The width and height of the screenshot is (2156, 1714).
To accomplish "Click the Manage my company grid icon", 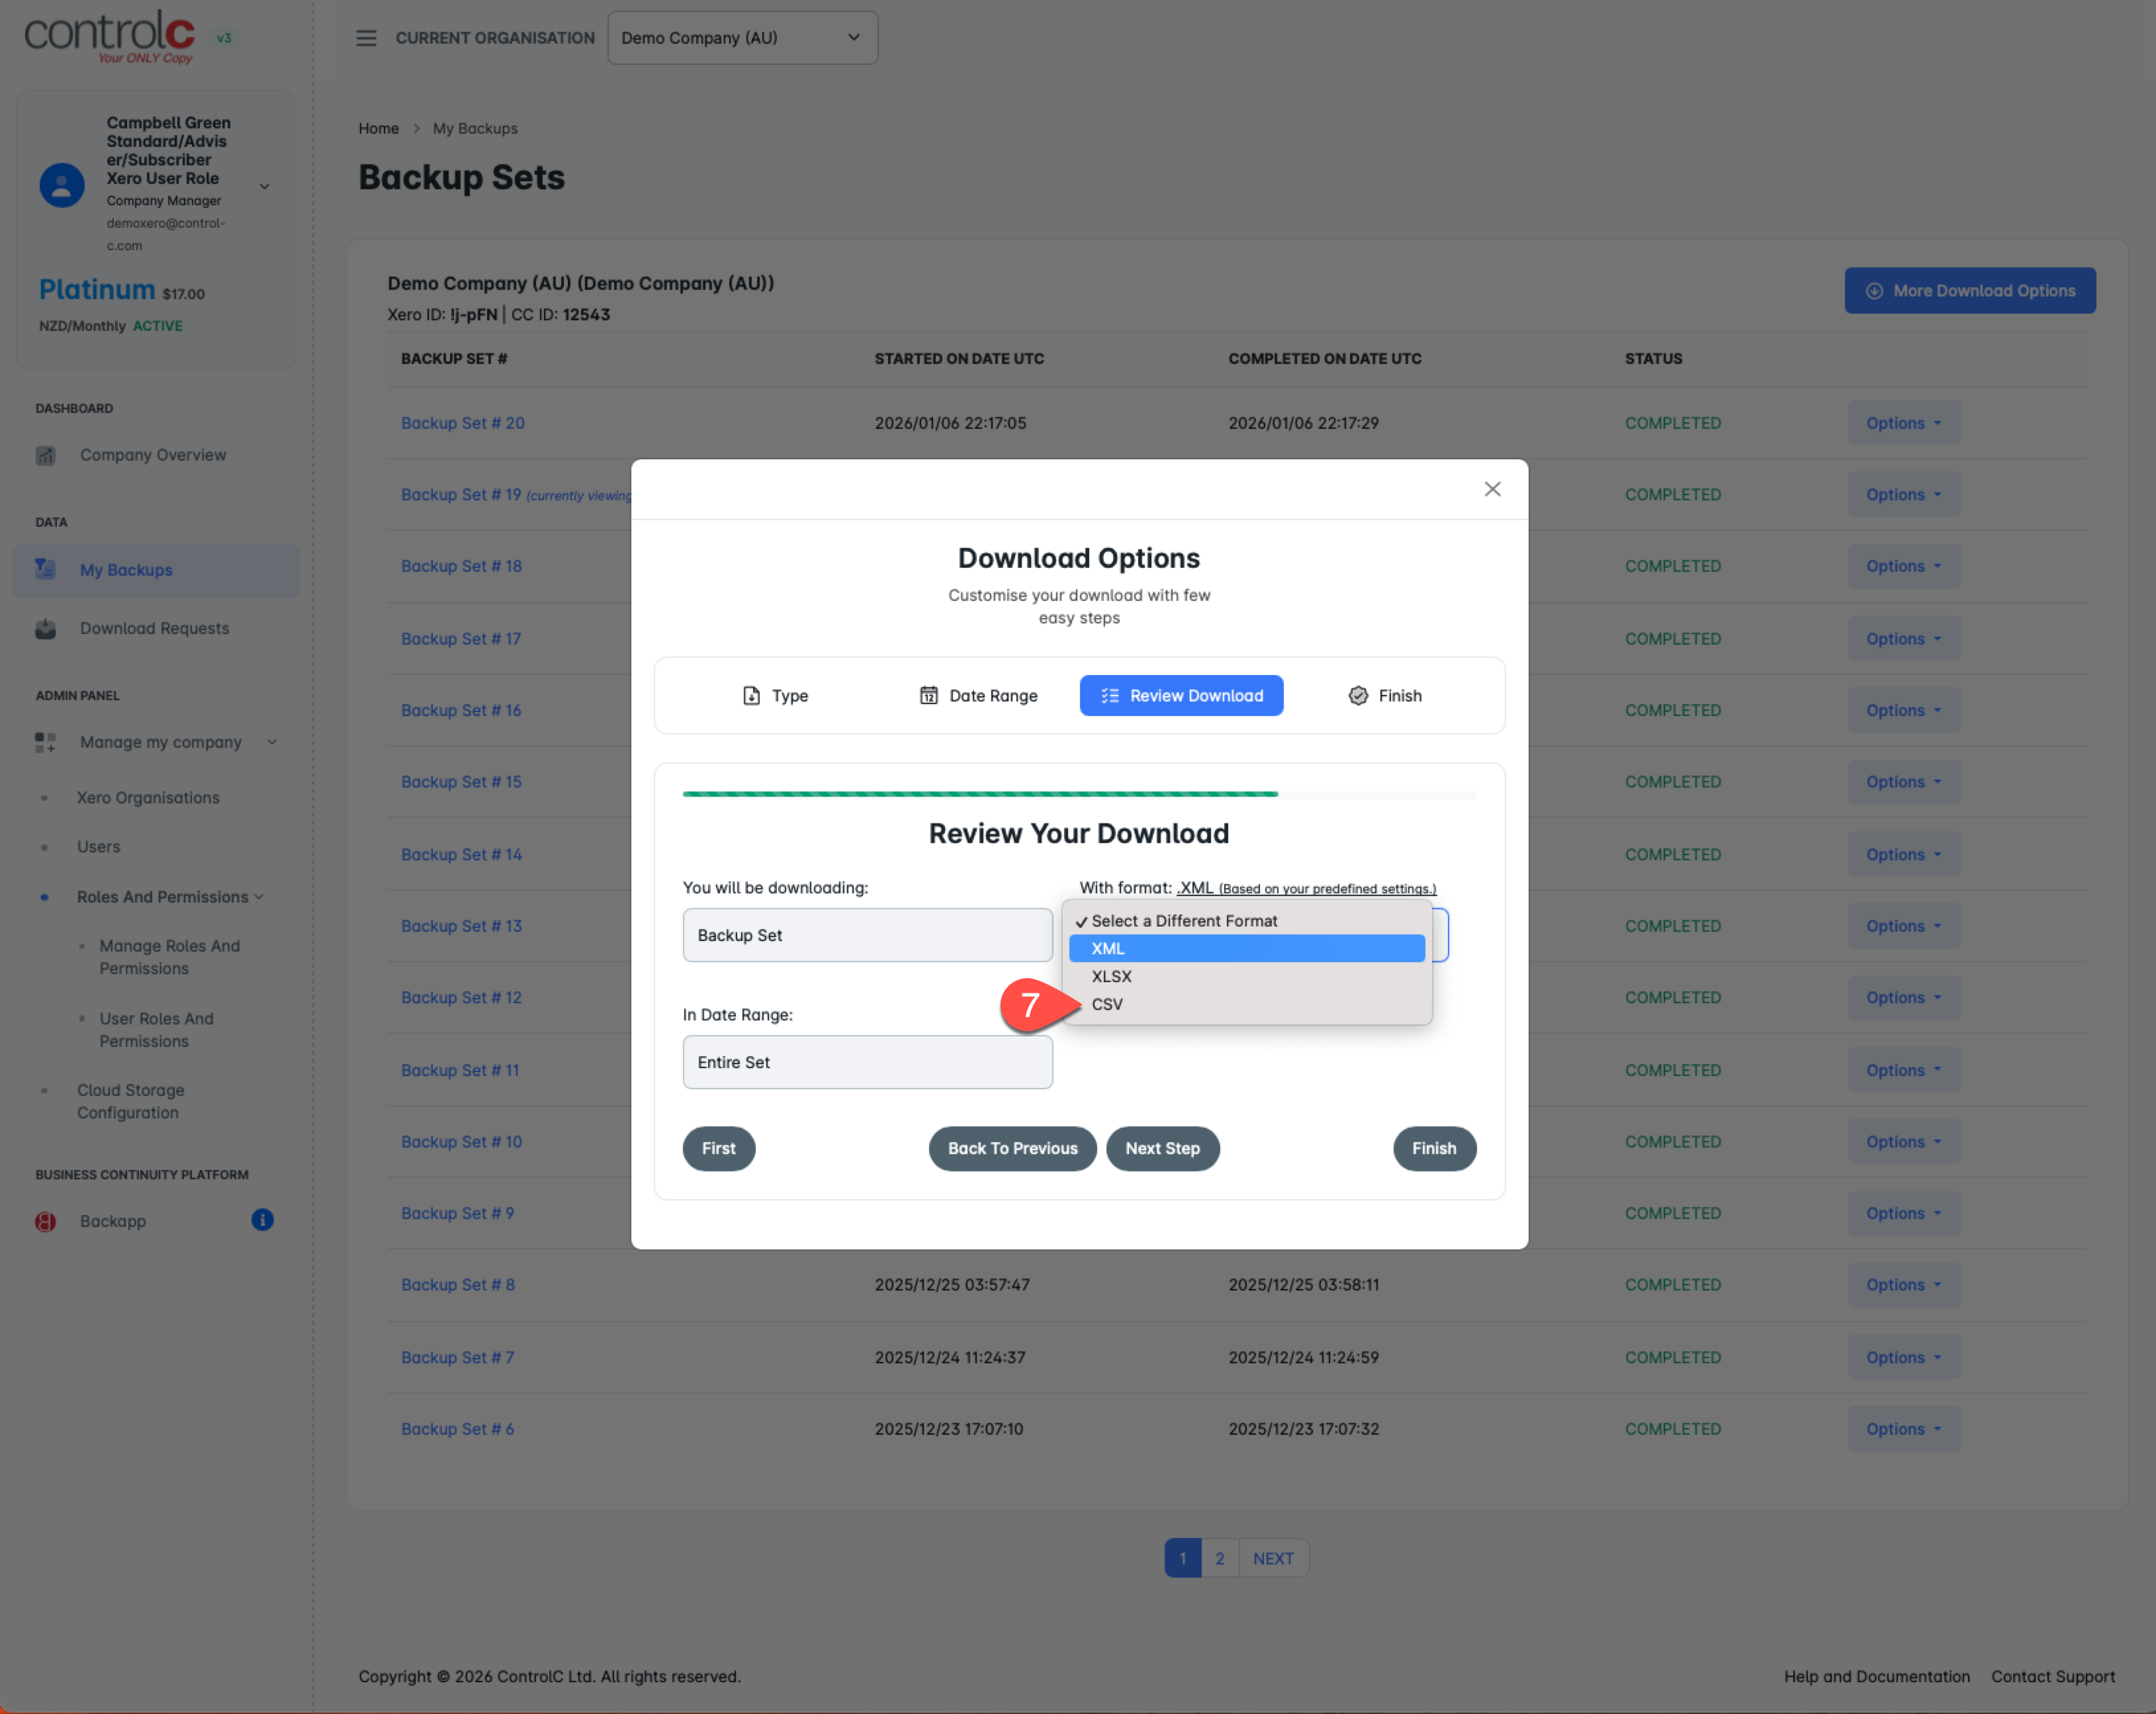I will [46, 742].
